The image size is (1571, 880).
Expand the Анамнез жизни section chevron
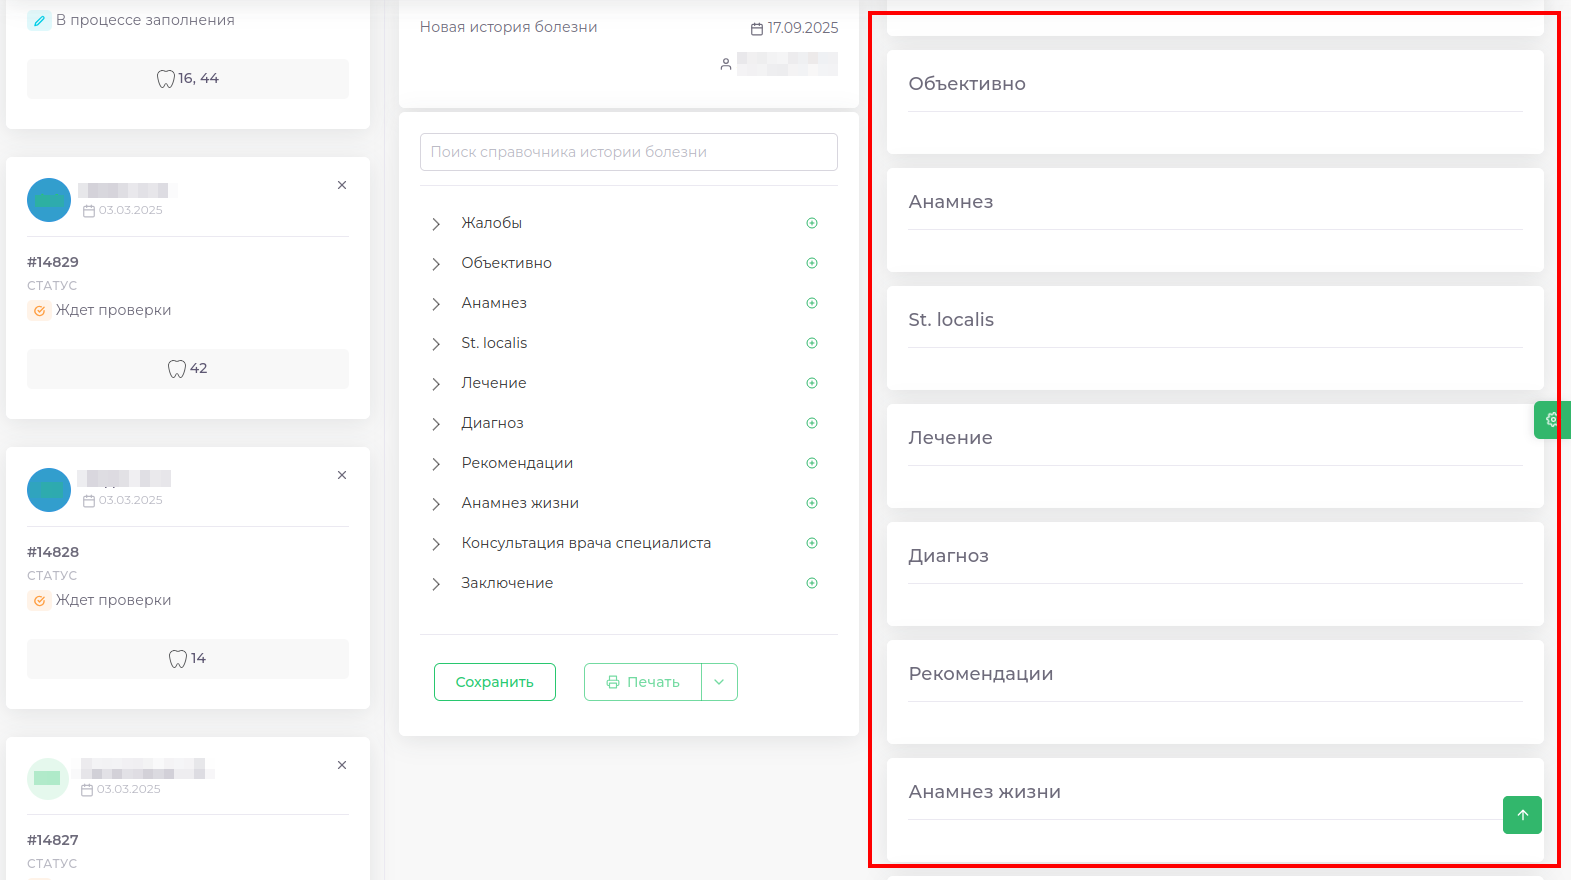pyautogui.click(x=436, y=503)
